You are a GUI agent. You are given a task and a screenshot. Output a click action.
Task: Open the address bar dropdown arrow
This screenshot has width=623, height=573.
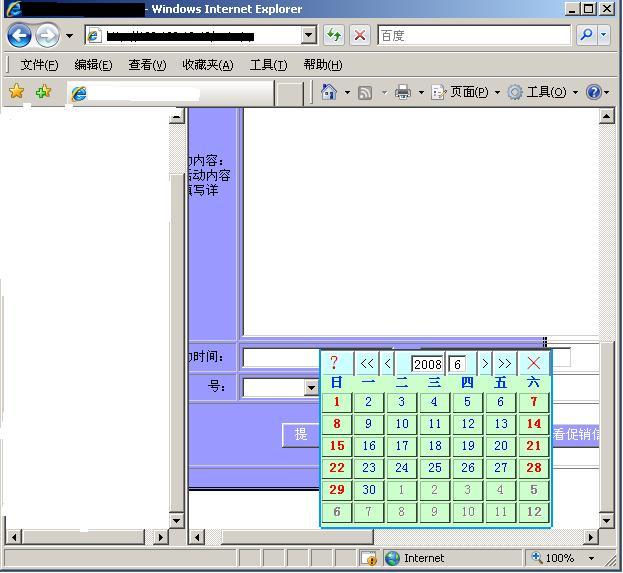click(x=308, y=36)
